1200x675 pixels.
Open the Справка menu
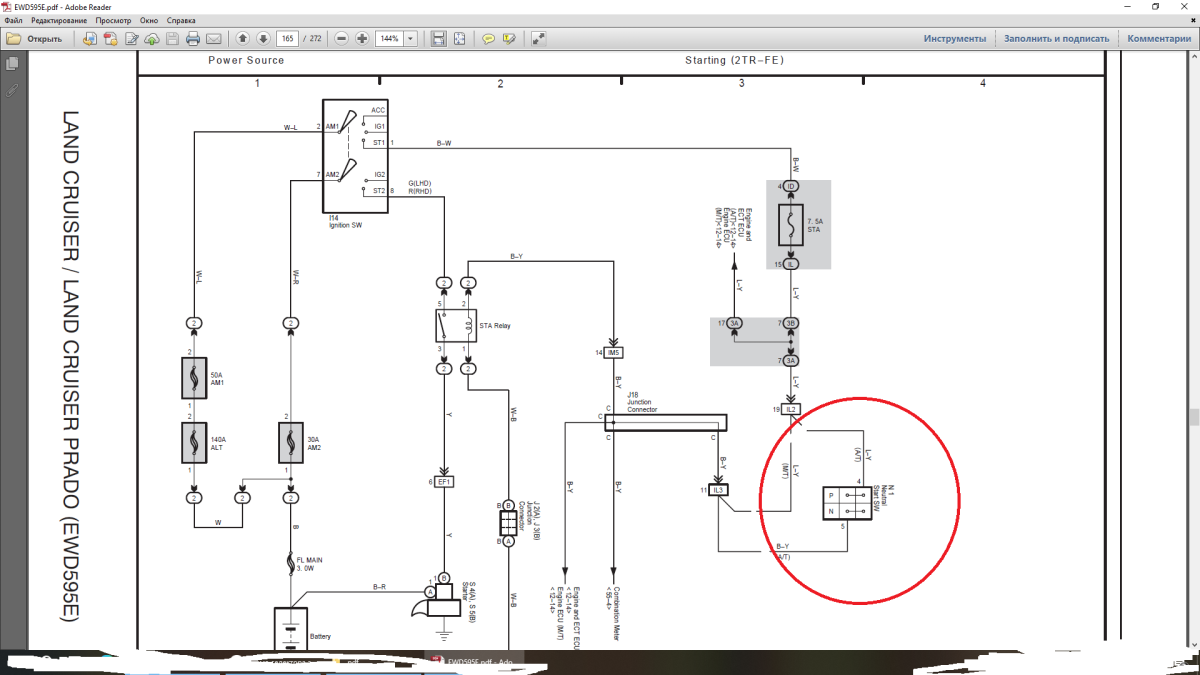(181, 20)
